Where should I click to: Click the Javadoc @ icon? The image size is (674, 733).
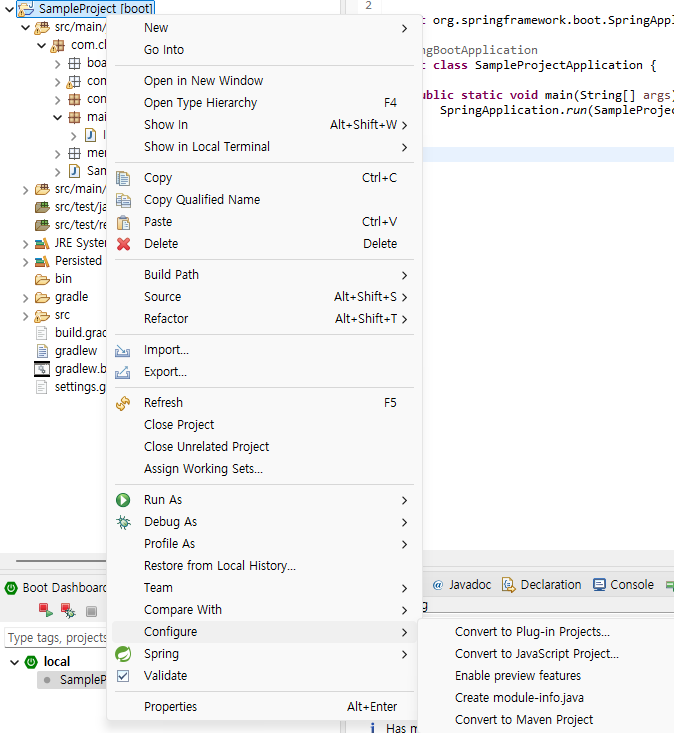click(437, 585)
